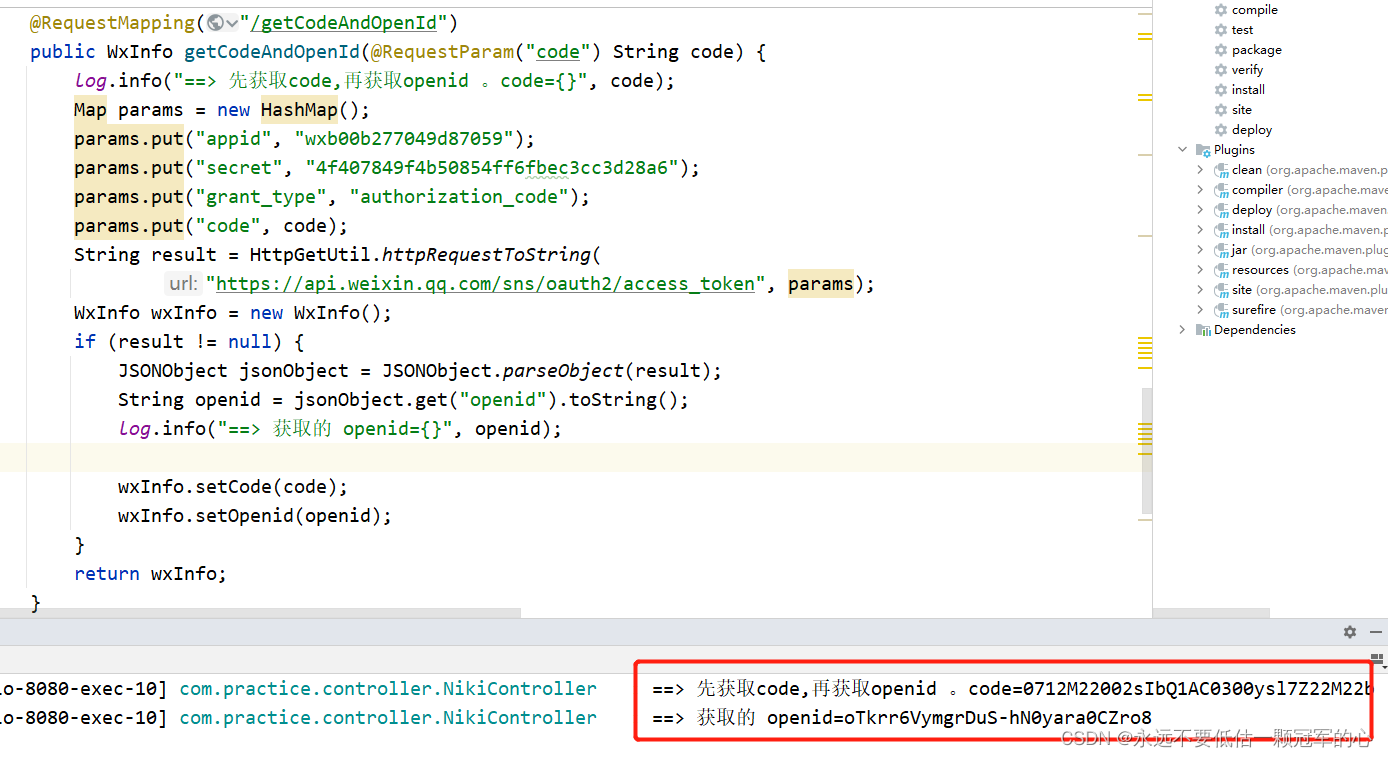The height and width of the screenshot is (757, 1388).
Task: Click the Plugins folder icon in Maven tree
Action: pos(1203,150)
